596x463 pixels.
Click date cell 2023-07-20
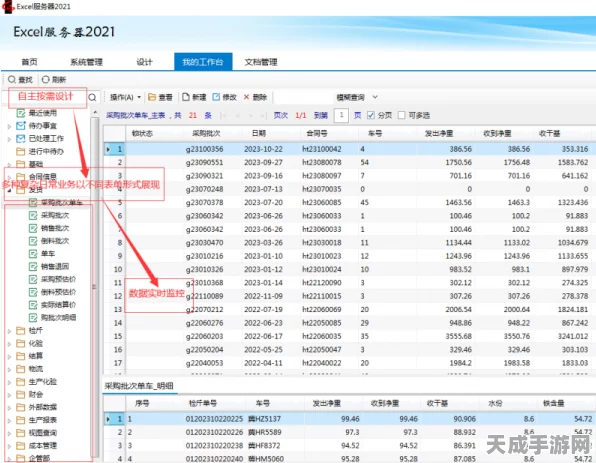(263, 203)
